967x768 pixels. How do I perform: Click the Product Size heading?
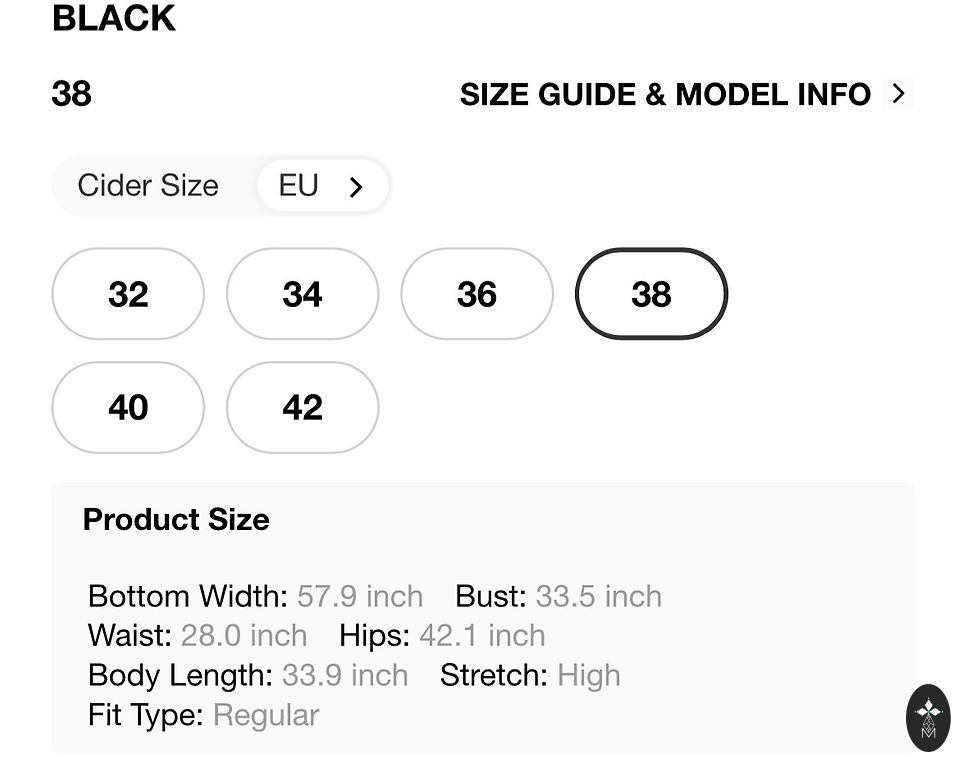click(176, 520)
